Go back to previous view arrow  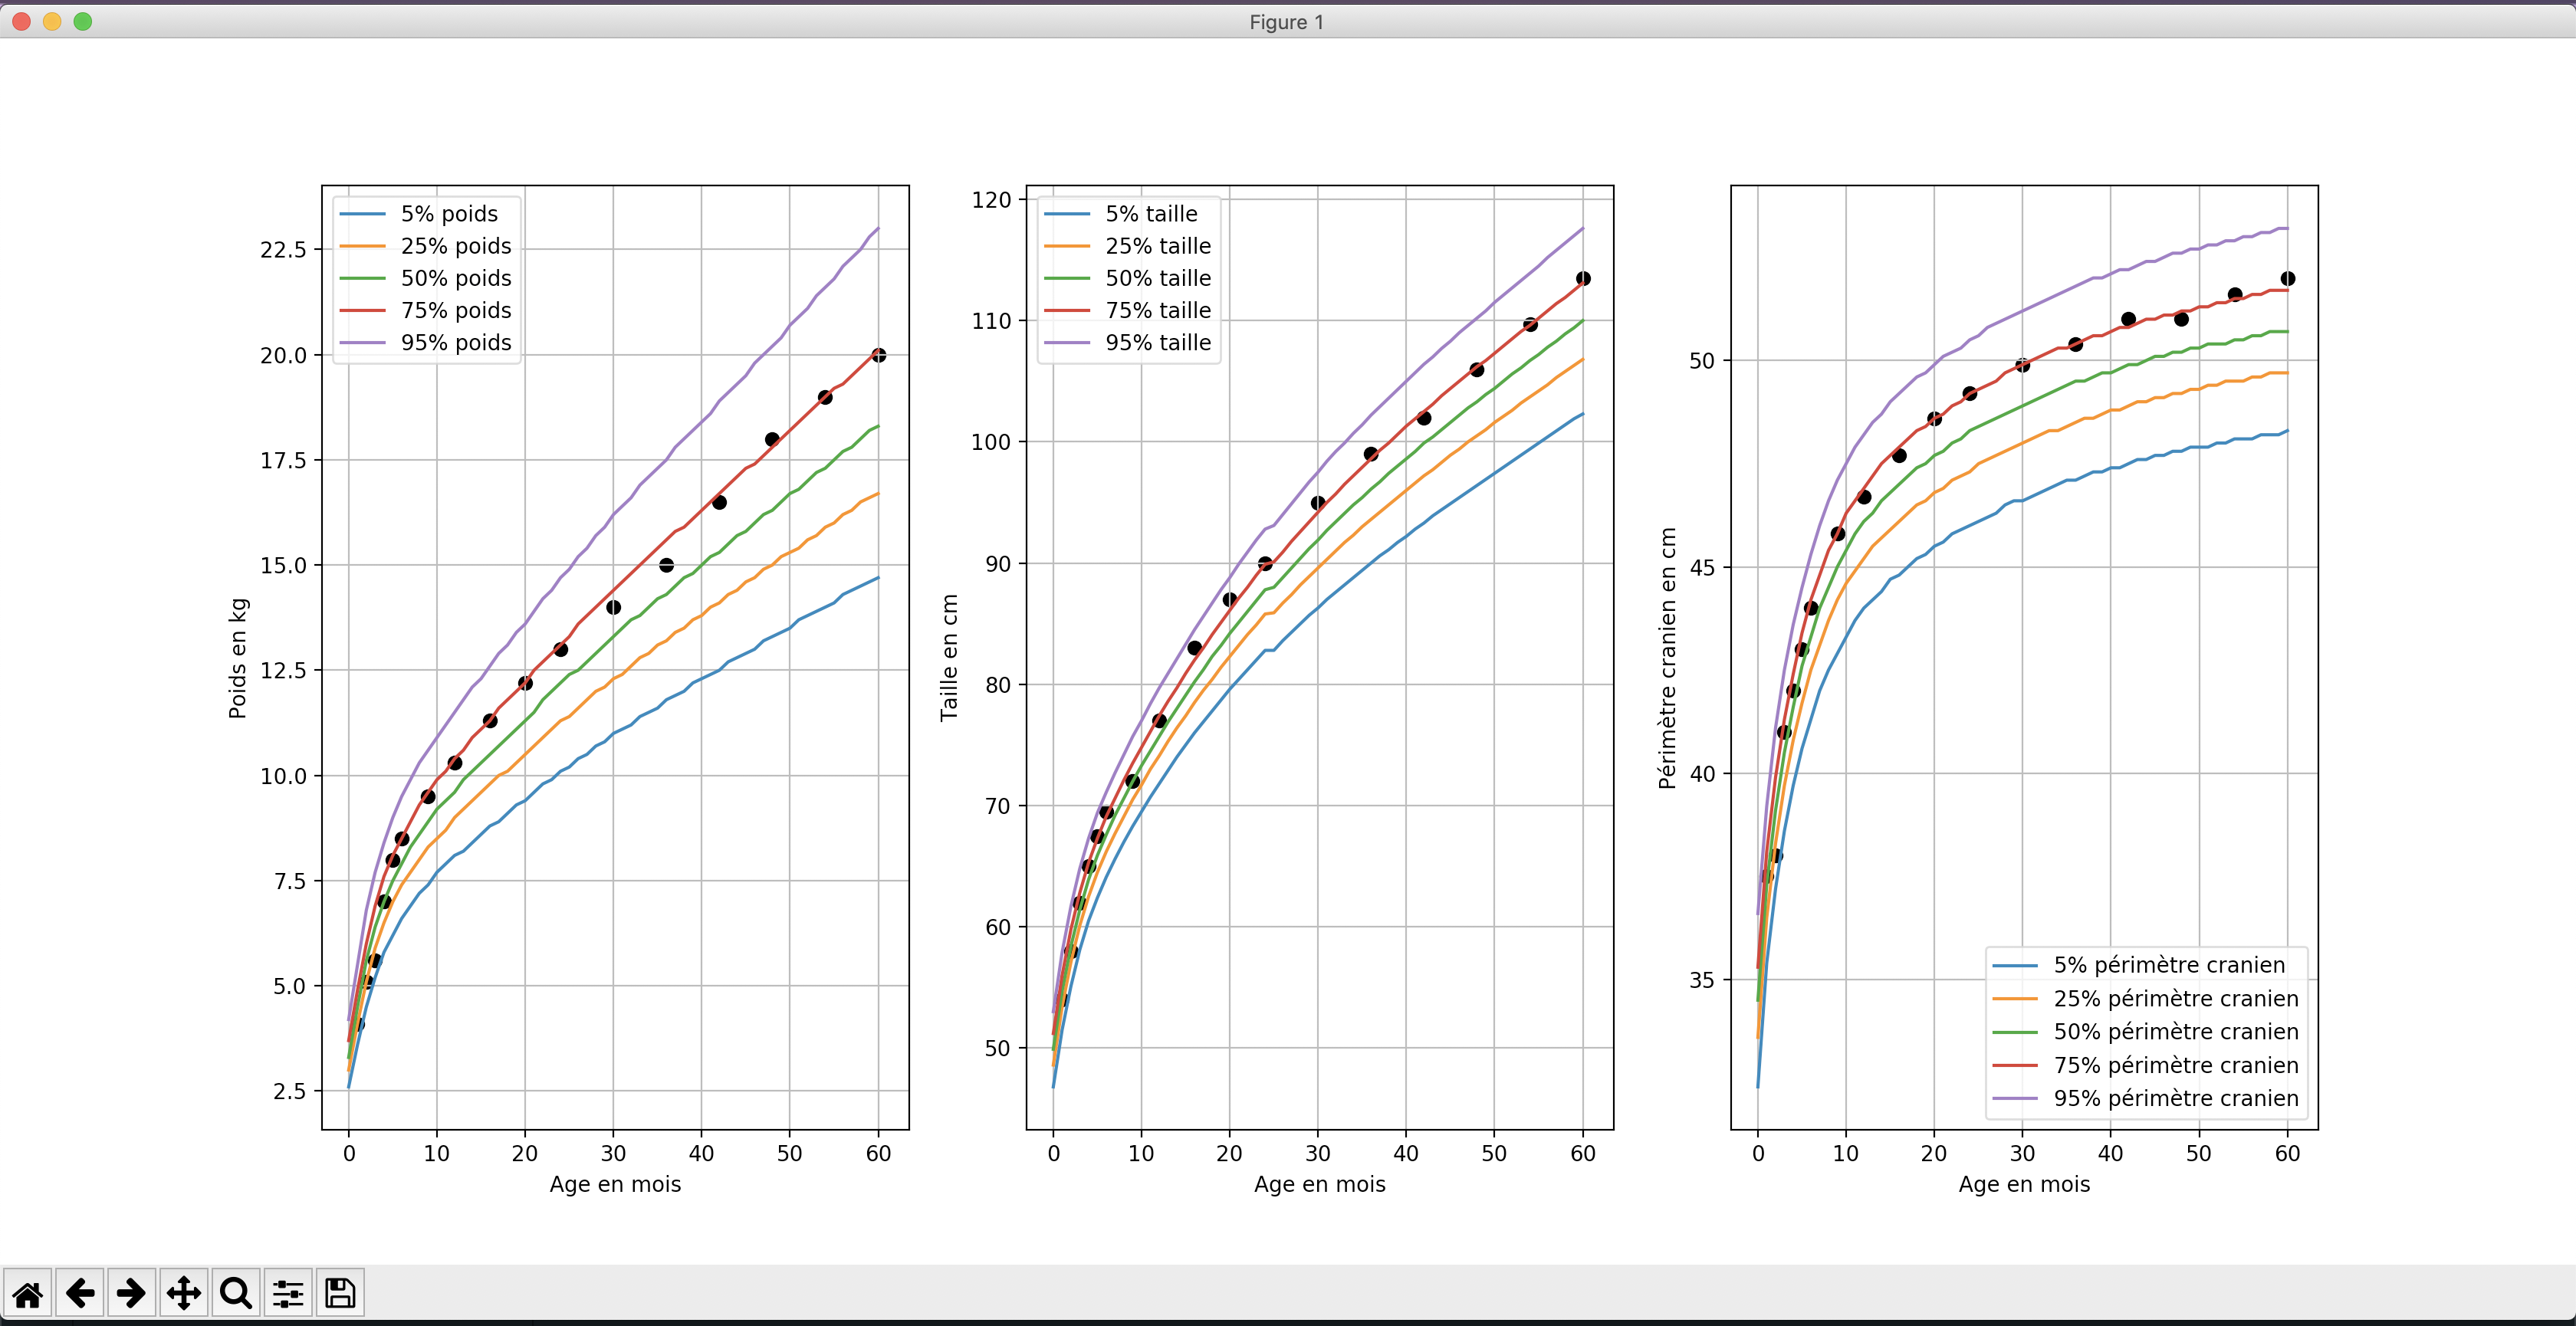[x=80, y=1293]
